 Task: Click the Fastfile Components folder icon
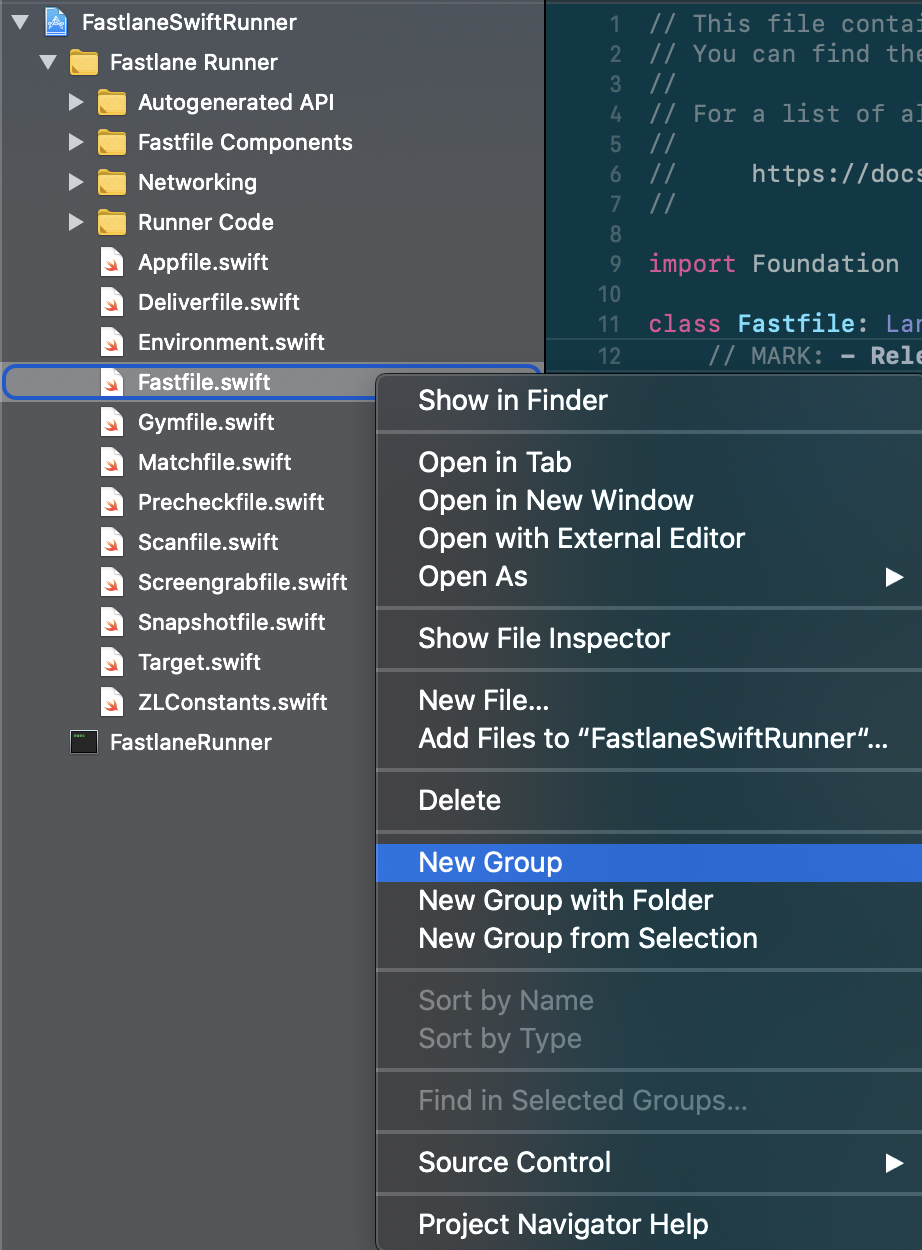click(112, 142)
